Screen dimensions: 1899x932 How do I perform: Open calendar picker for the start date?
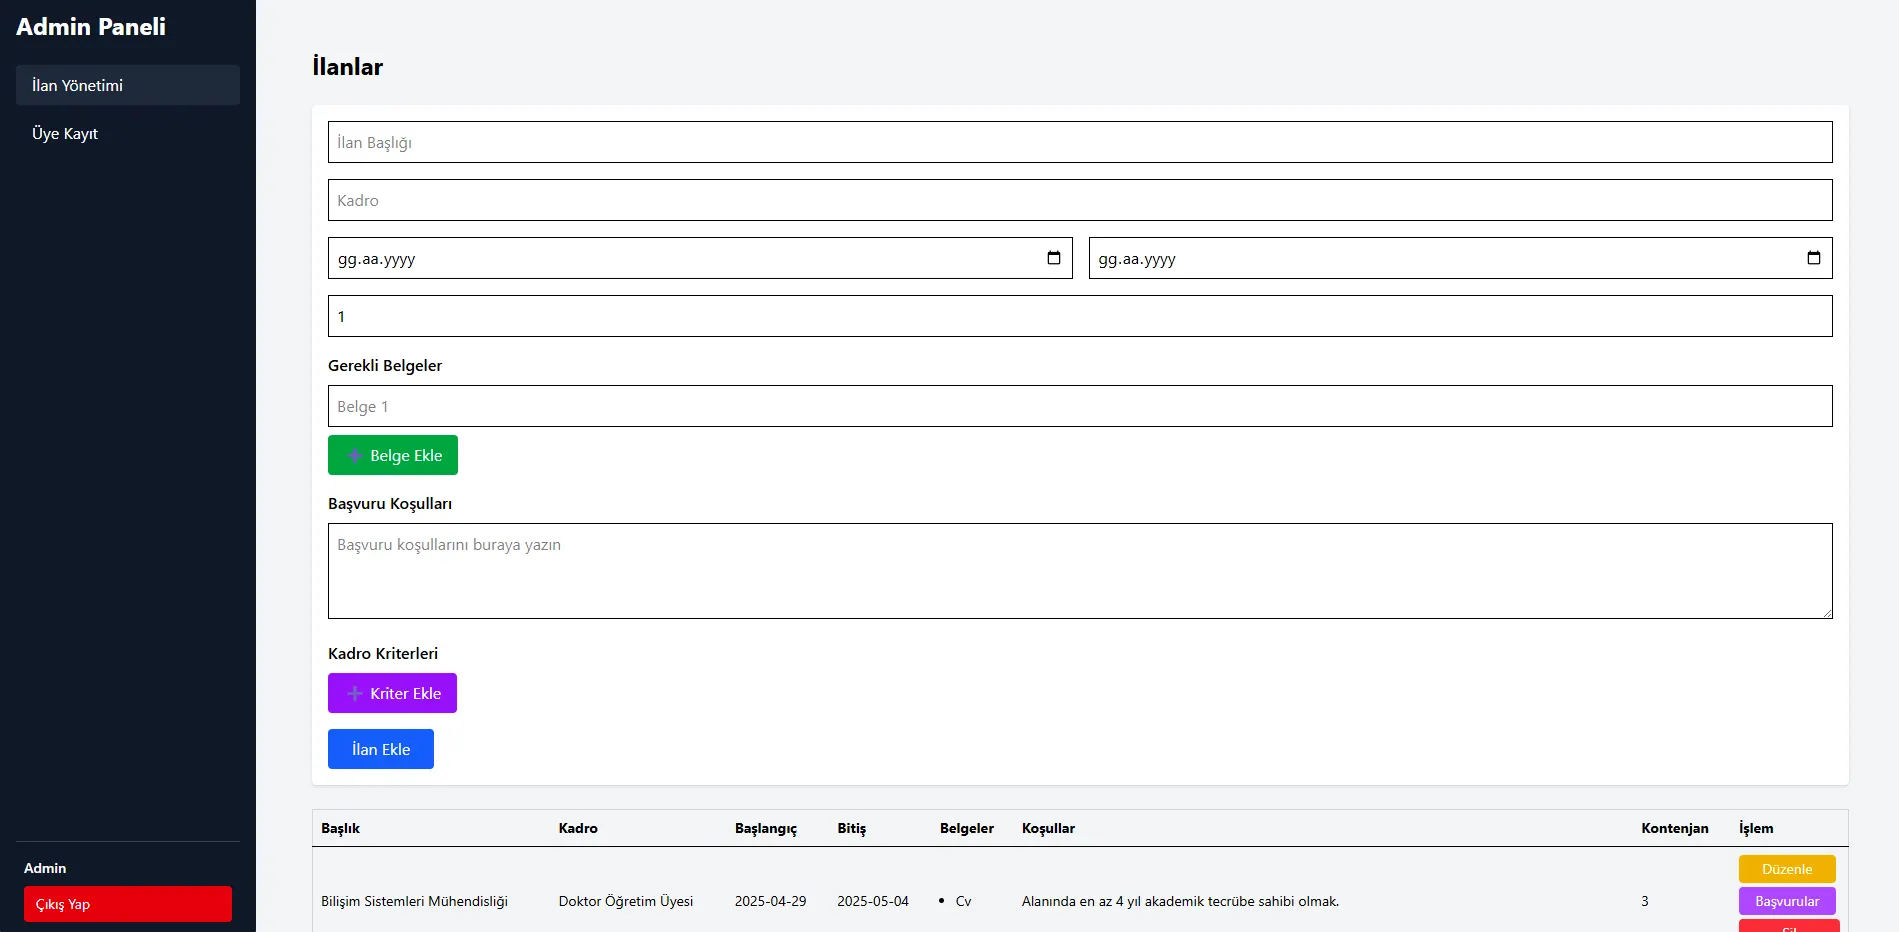click(1053, 258)
